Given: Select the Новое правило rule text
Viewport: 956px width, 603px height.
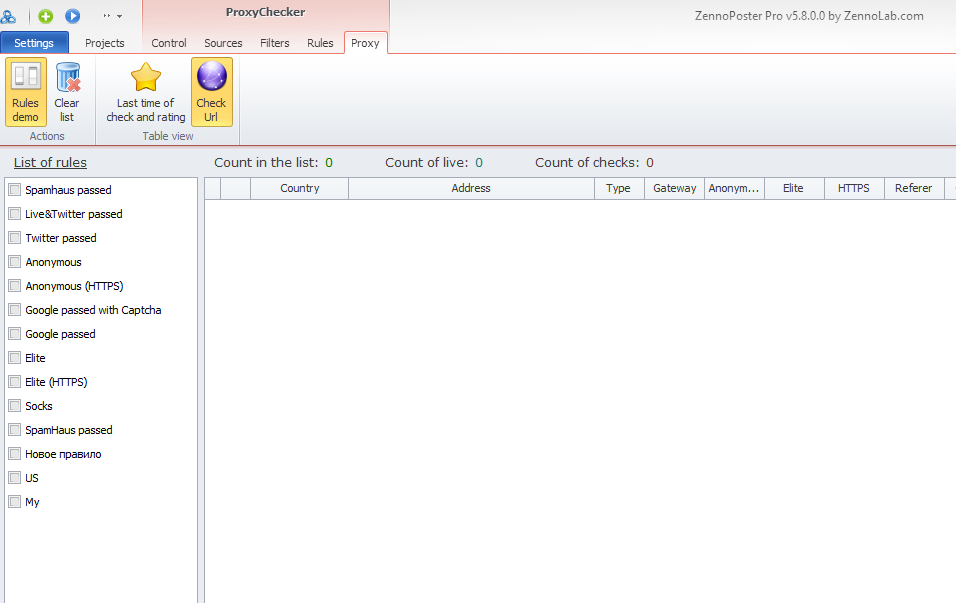Looking at the screenshot, I should point(63,454).
